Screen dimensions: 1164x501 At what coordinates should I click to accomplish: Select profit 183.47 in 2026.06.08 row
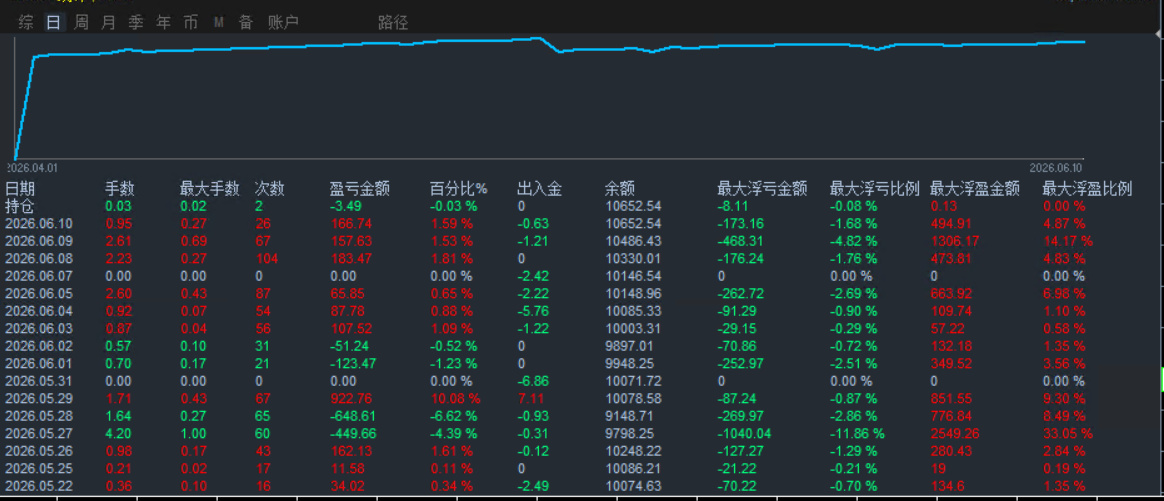pyautogui.click(x=348, y=258)
